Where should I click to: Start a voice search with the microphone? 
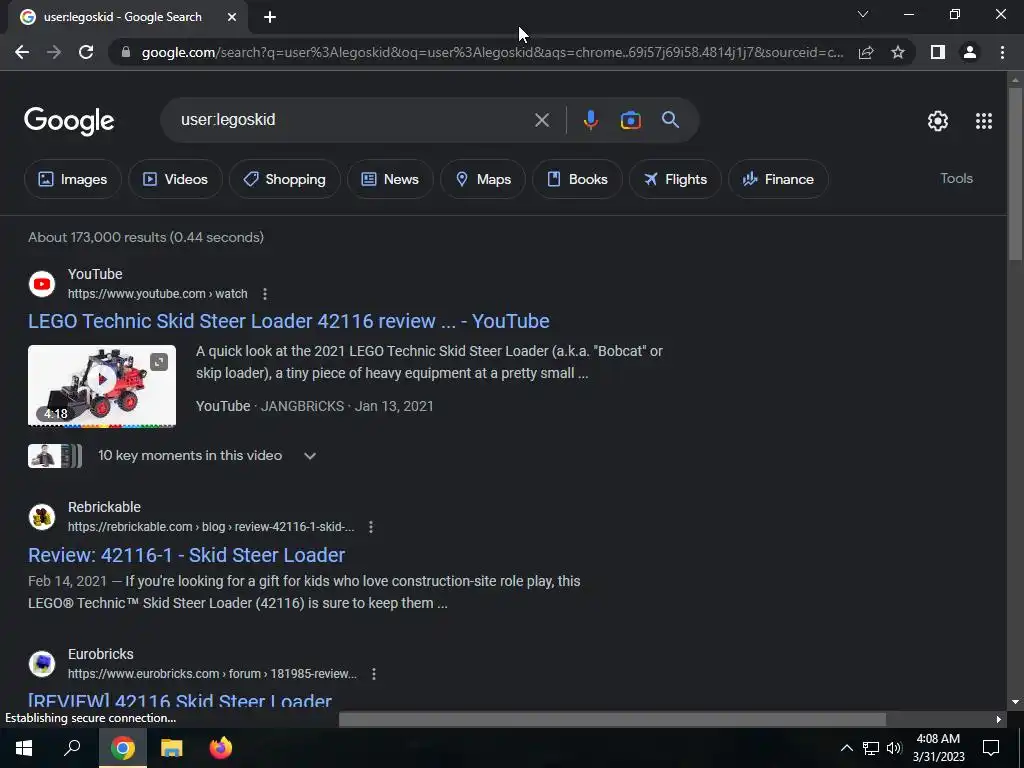[x=590, y=120]
